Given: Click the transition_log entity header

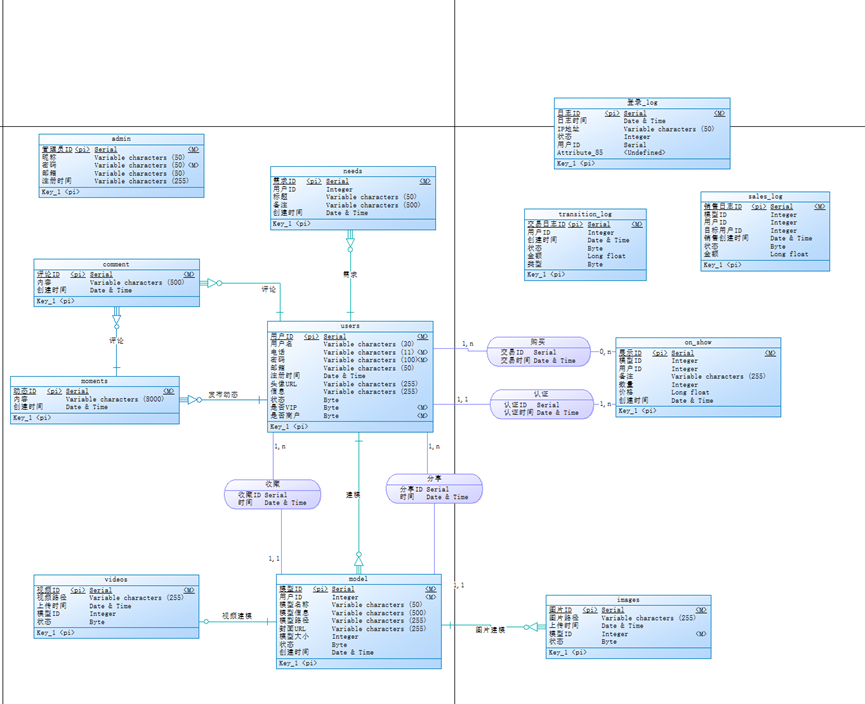Looking at the screenshot, I should 585,214.
